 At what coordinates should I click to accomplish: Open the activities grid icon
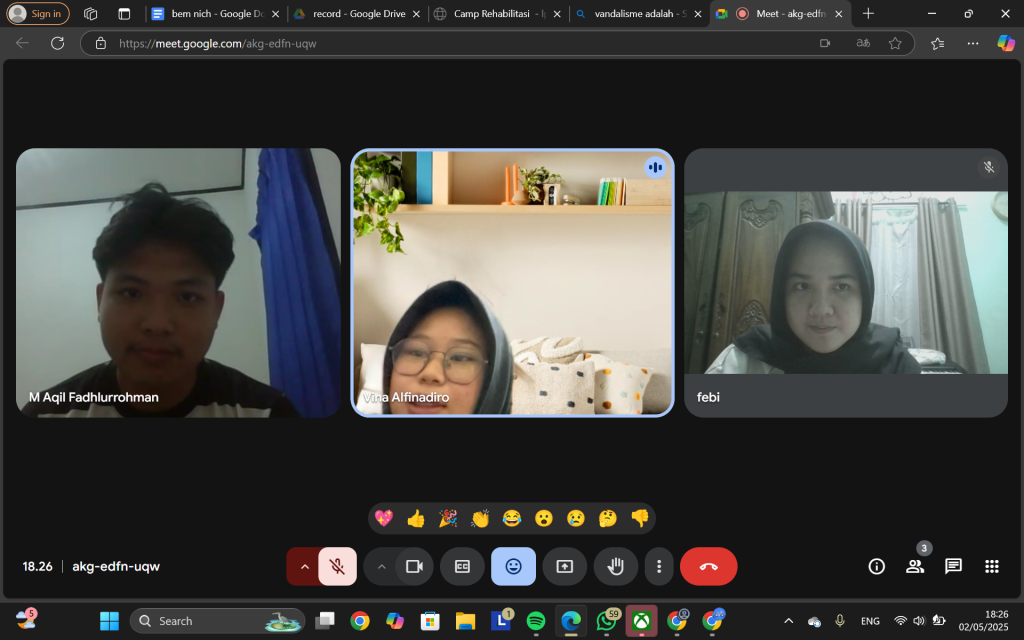pyautogui.click(x=991, y=566)
